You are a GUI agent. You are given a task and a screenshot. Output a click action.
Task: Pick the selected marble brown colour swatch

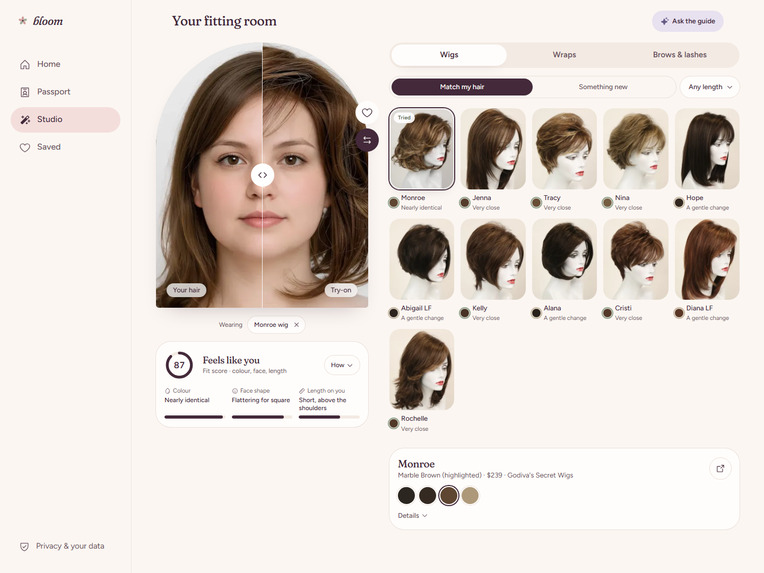[x=449, y=496]
